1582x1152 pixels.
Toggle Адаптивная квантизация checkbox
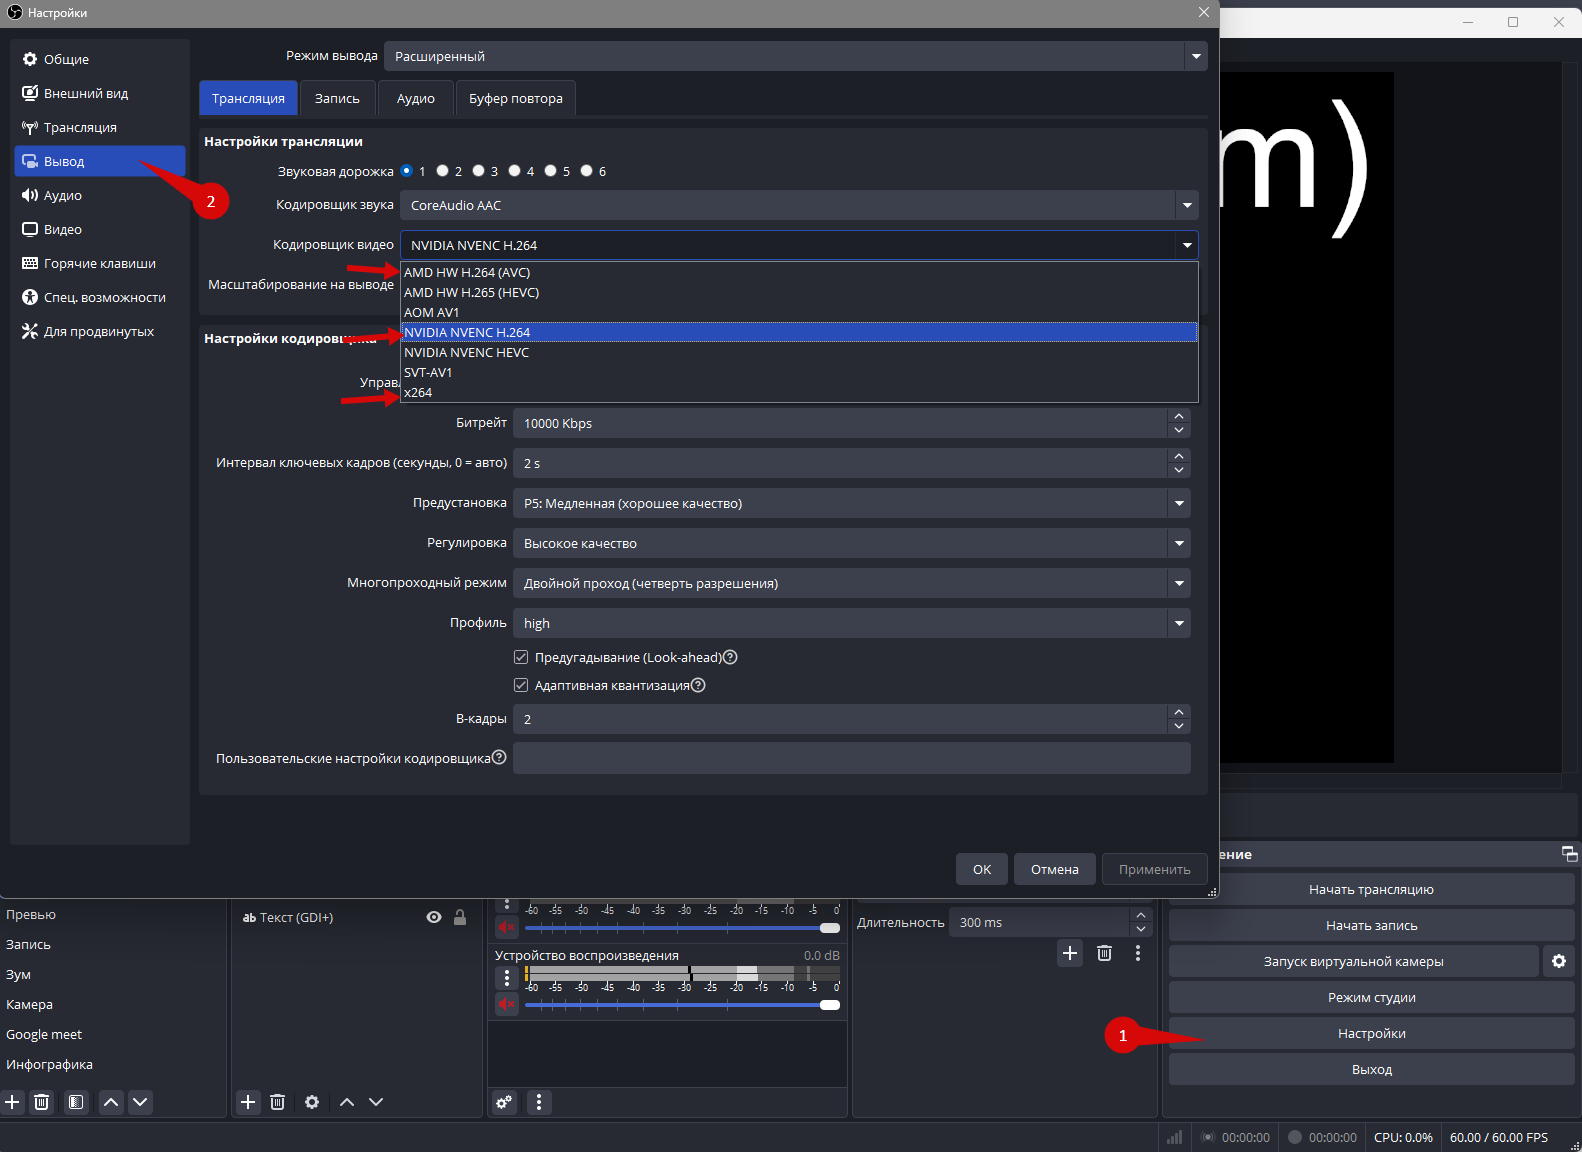pyautogui.click(x=521, y=685)
